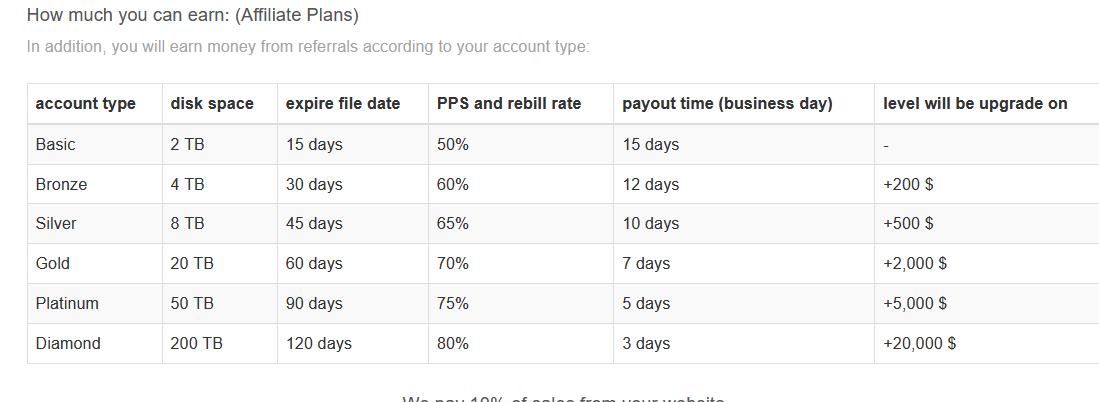Click the 'level will be upgrade on' header
This screenshot has width=1099, height=402.
click(x=987, y=104)
